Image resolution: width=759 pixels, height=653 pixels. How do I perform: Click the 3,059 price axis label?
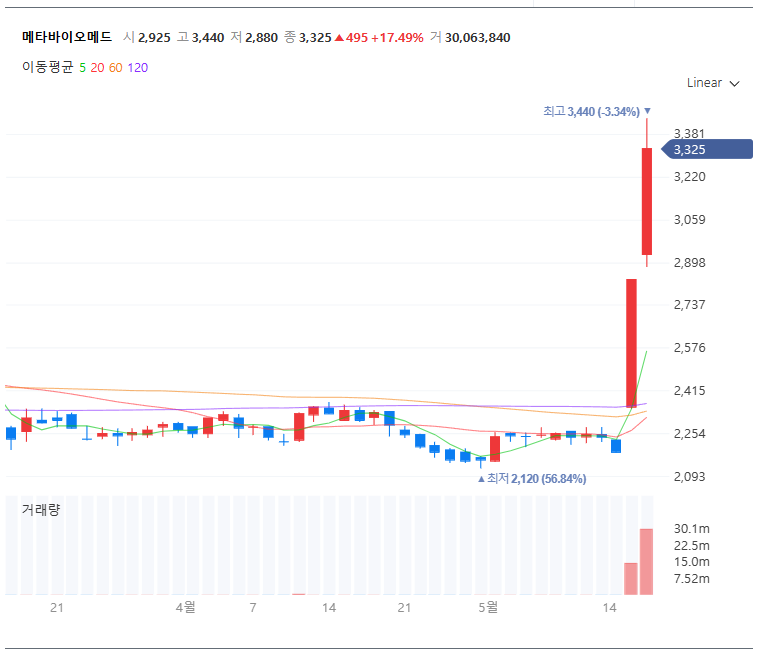[689, 220]
